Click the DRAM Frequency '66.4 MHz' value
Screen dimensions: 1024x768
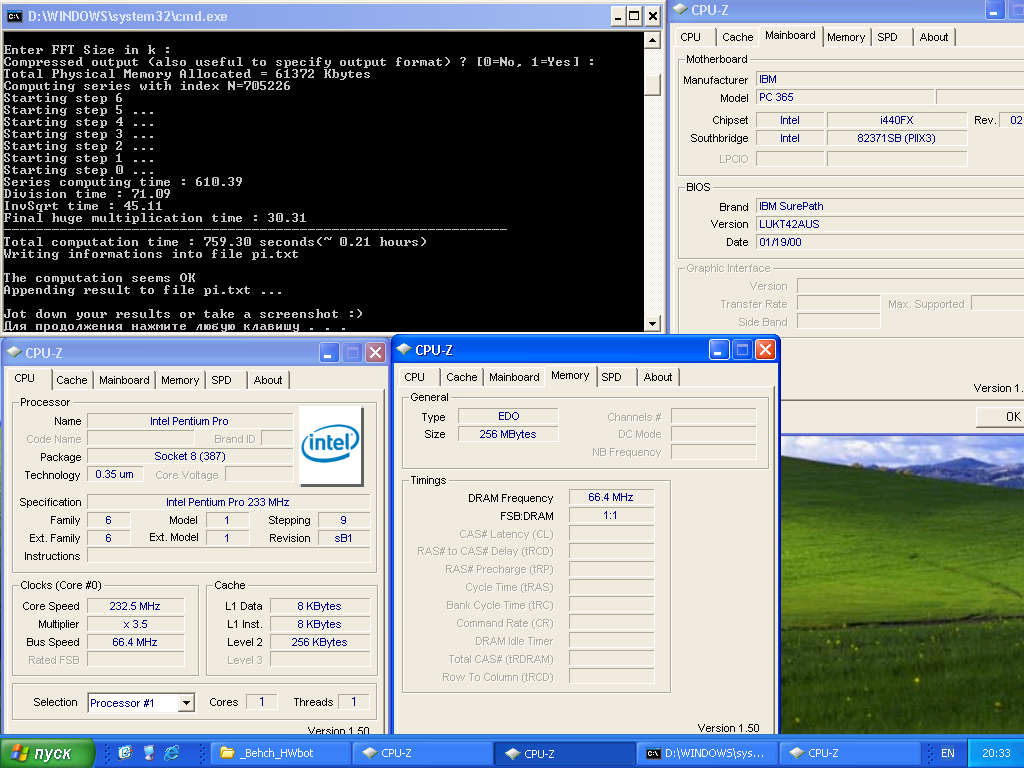611,497
